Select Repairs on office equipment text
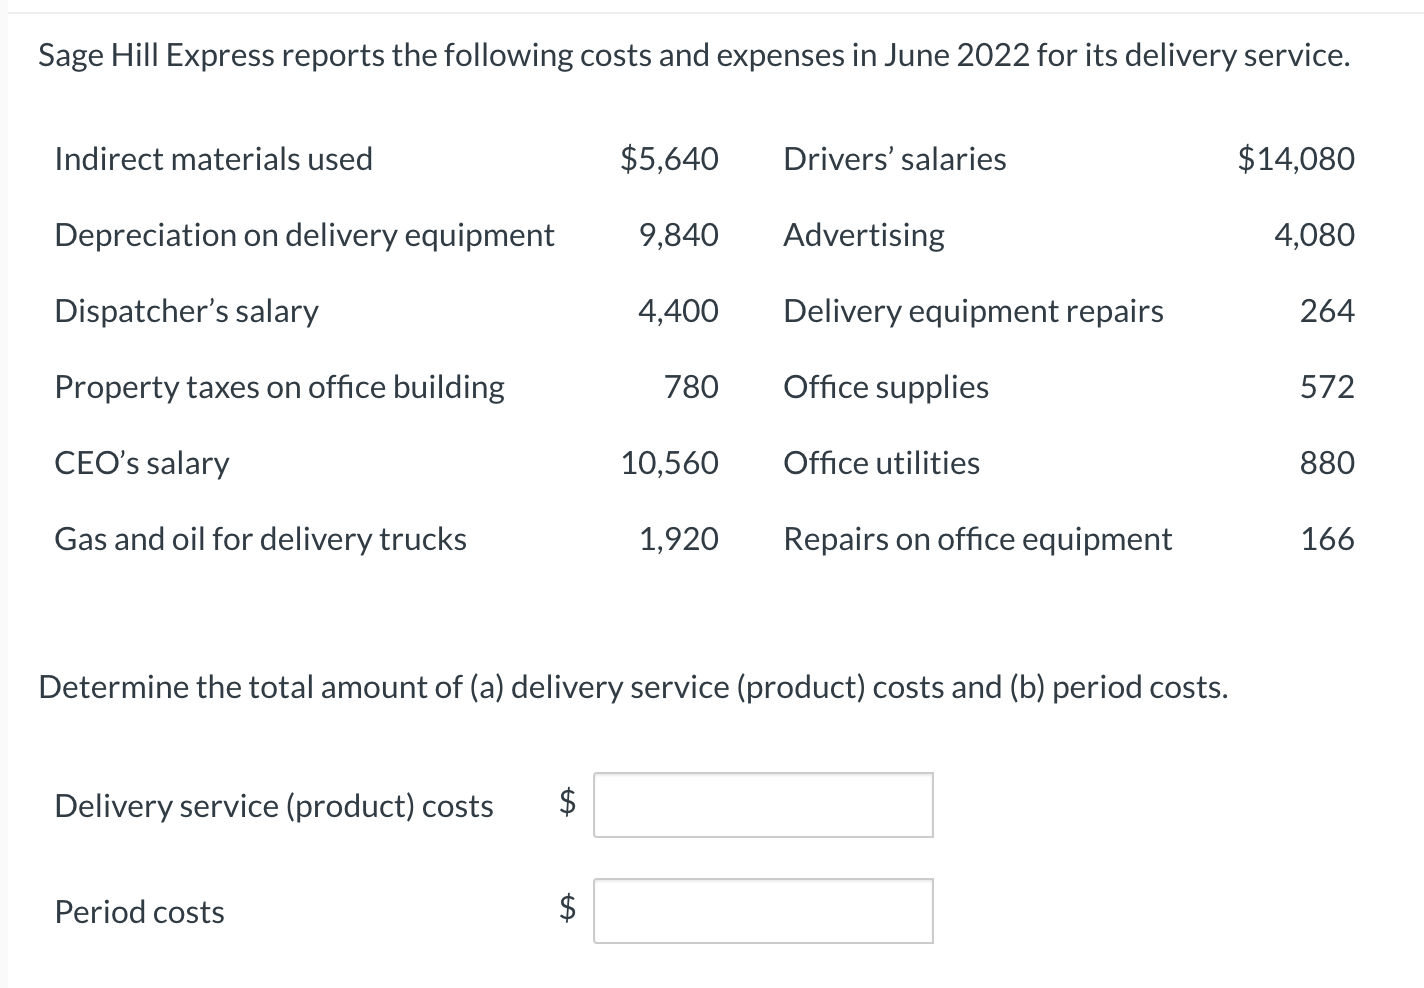This screenshot has width=1424, height=988. click(978, 539)
